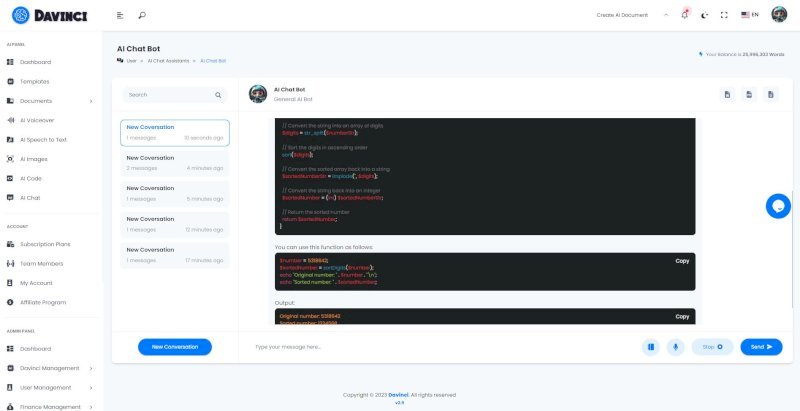Open the EN language selector
The width and height of the screenshot is (800, 411).
pos(749,15)
